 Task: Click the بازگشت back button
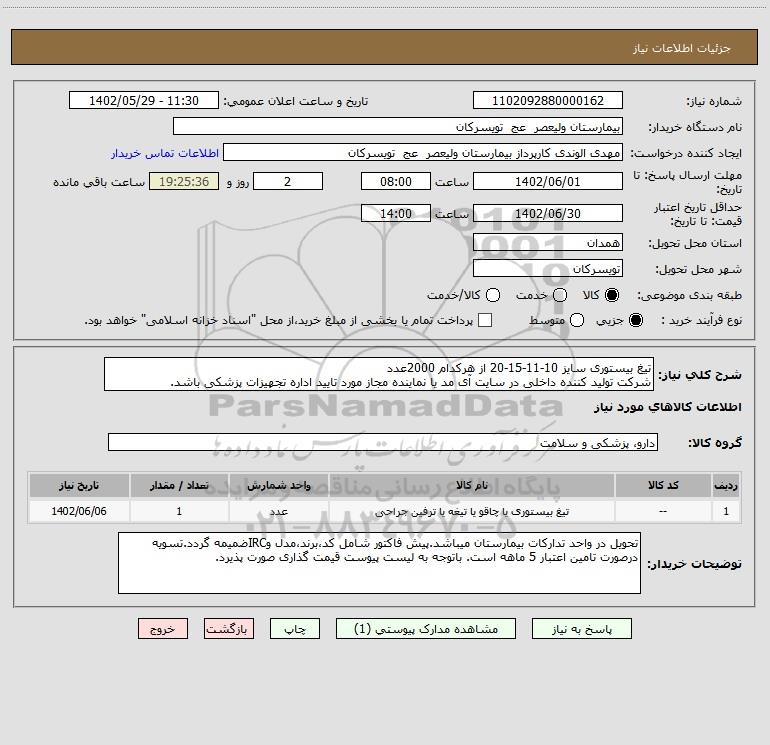[x=228, y=629]
